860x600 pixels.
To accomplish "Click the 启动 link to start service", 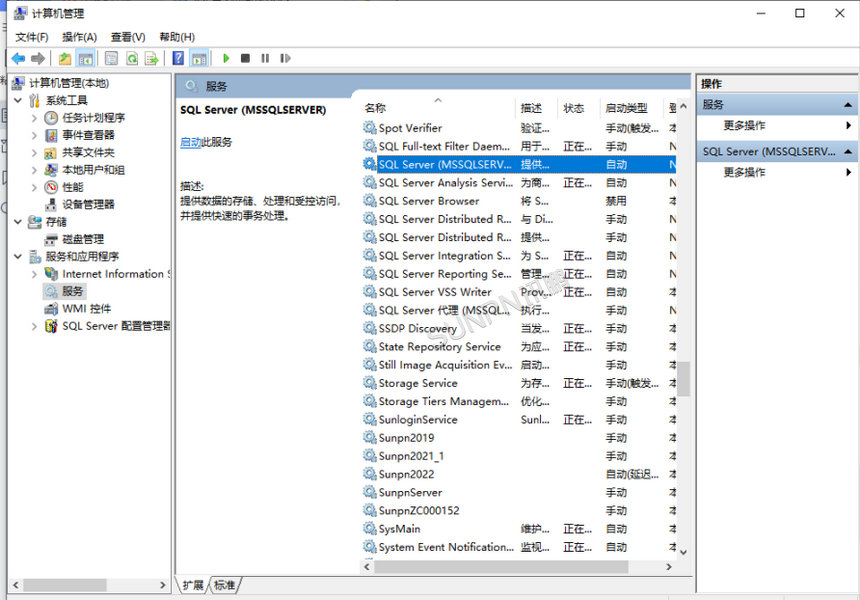I will click(x=191, y=142).
